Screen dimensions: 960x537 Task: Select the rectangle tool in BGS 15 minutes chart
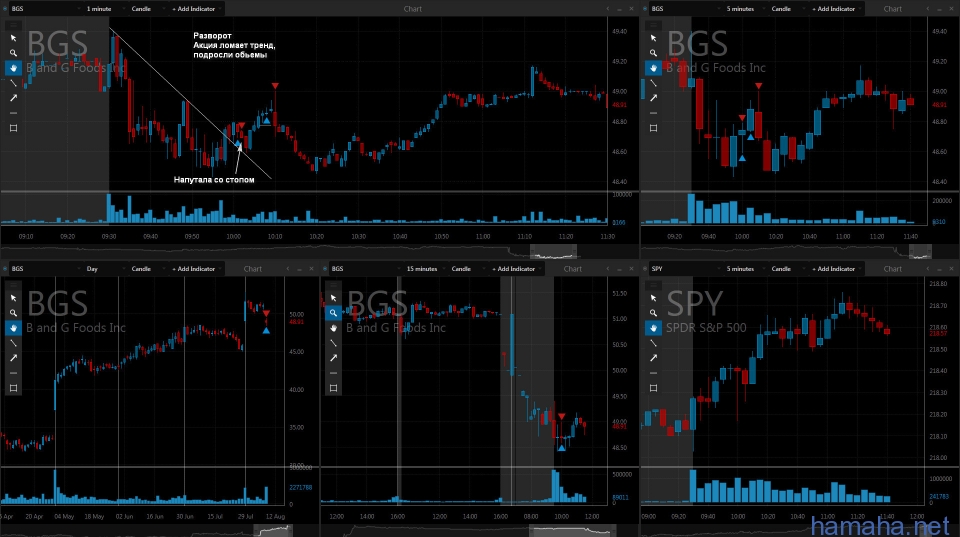333,388
